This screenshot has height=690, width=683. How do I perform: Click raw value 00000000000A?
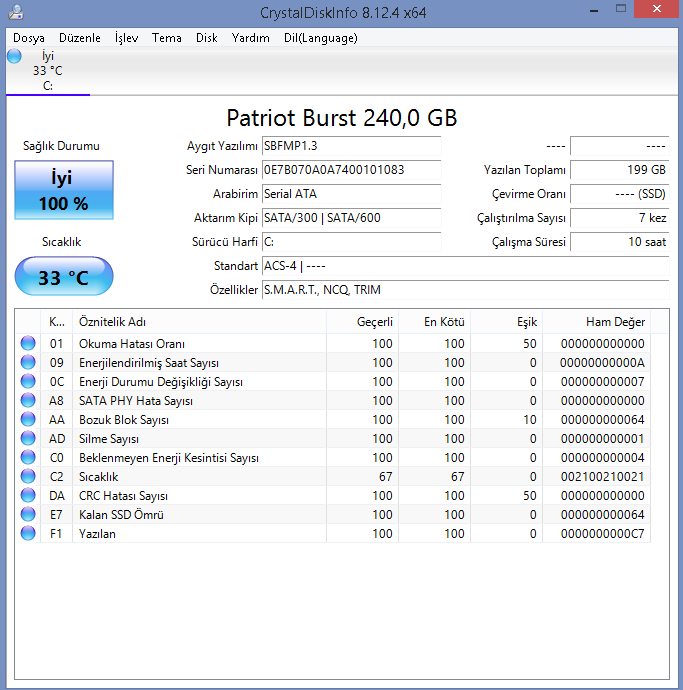click(x=602, y=363)
